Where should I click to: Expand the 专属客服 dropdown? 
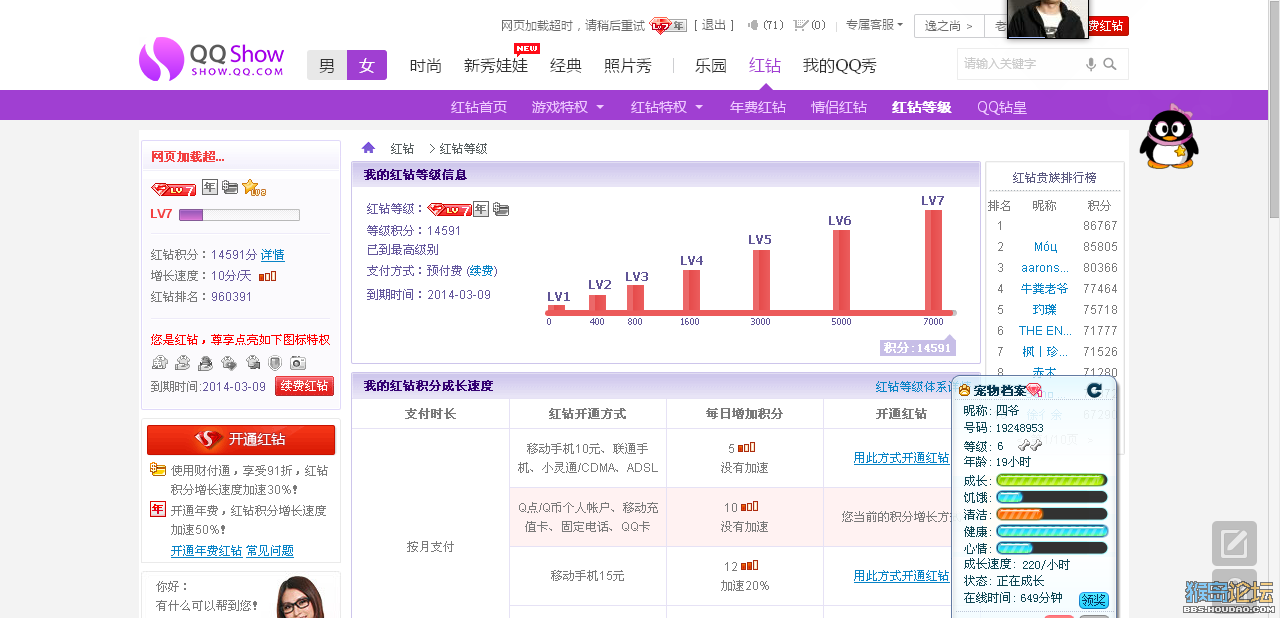pos(874,25)
